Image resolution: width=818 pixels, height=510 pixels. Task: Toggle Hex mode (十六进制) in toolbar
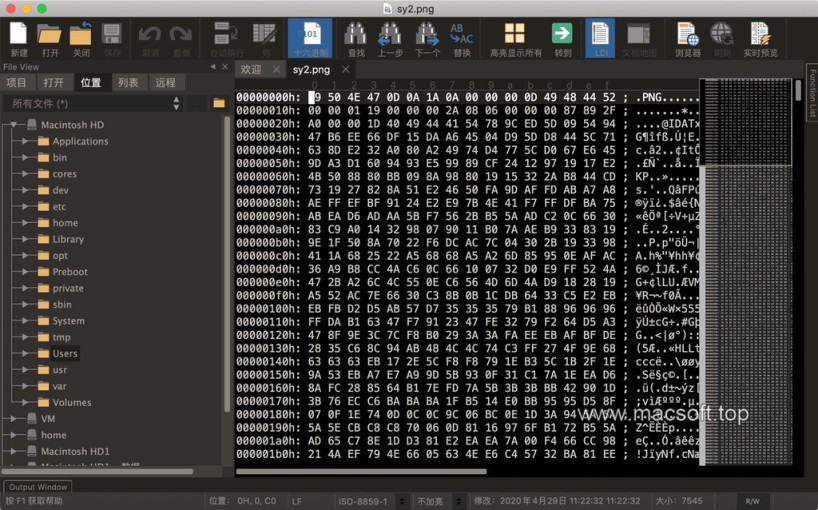pyautogui.click(x=309, y=37)
